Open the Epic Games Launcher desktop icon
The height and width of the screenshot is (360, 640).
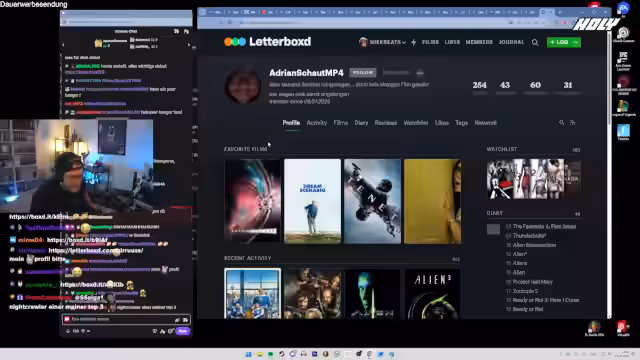[623, 60]
